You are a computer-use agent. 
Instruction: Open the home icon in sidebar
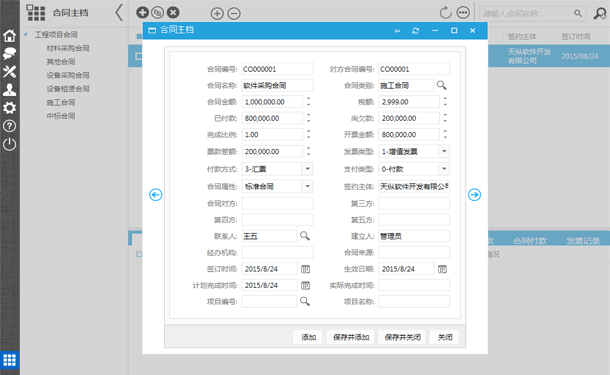click(x=9, y=36)
